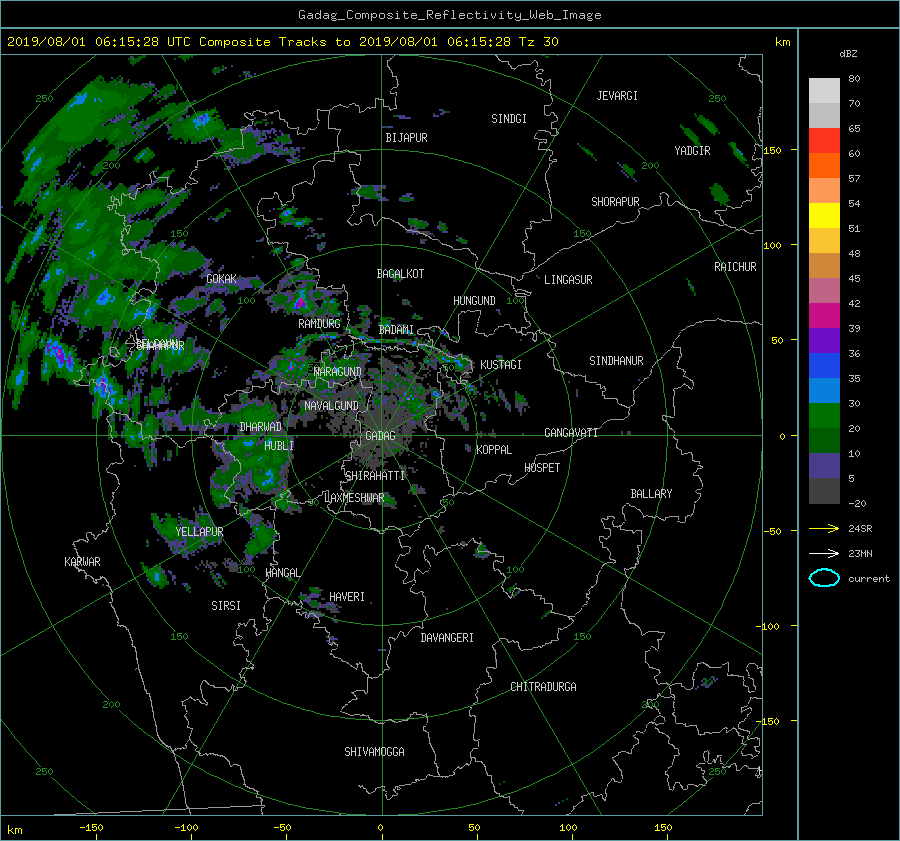Screen dimensions: 900x841
Task: Click the BIJAPUR city label
Action: click(406, 138)
